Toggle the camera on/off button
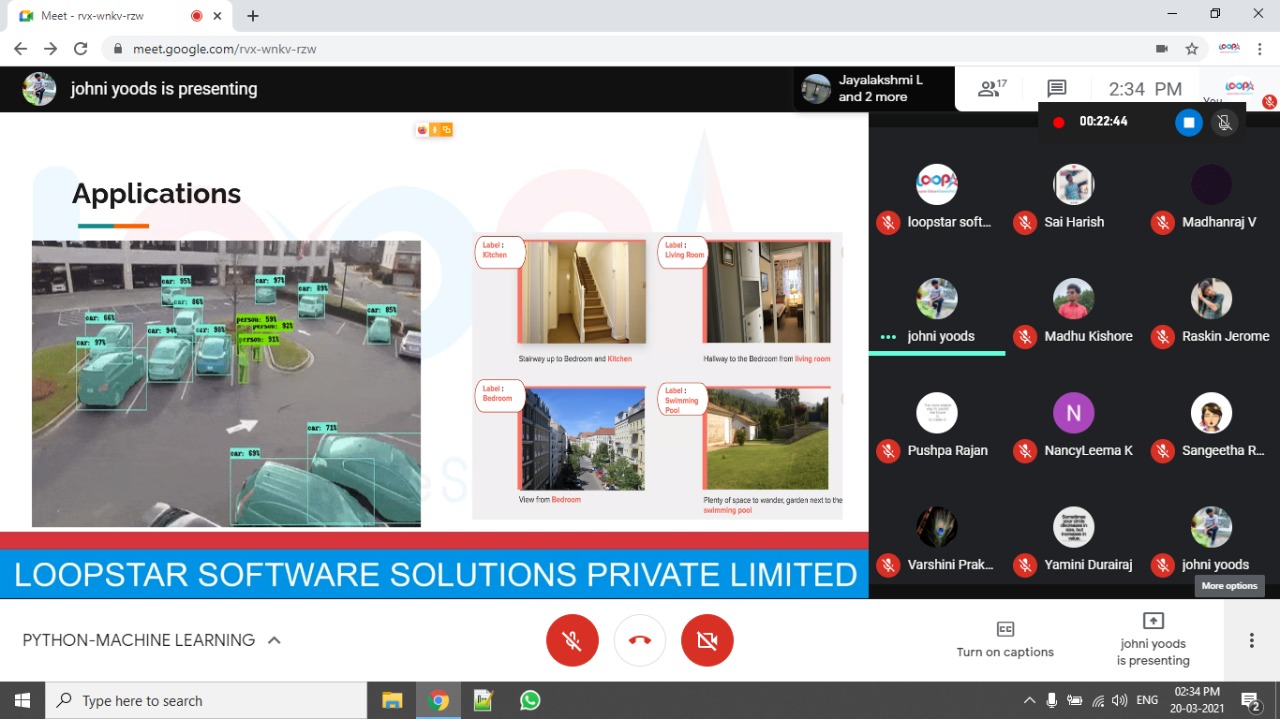 click(x=707, y=640)
